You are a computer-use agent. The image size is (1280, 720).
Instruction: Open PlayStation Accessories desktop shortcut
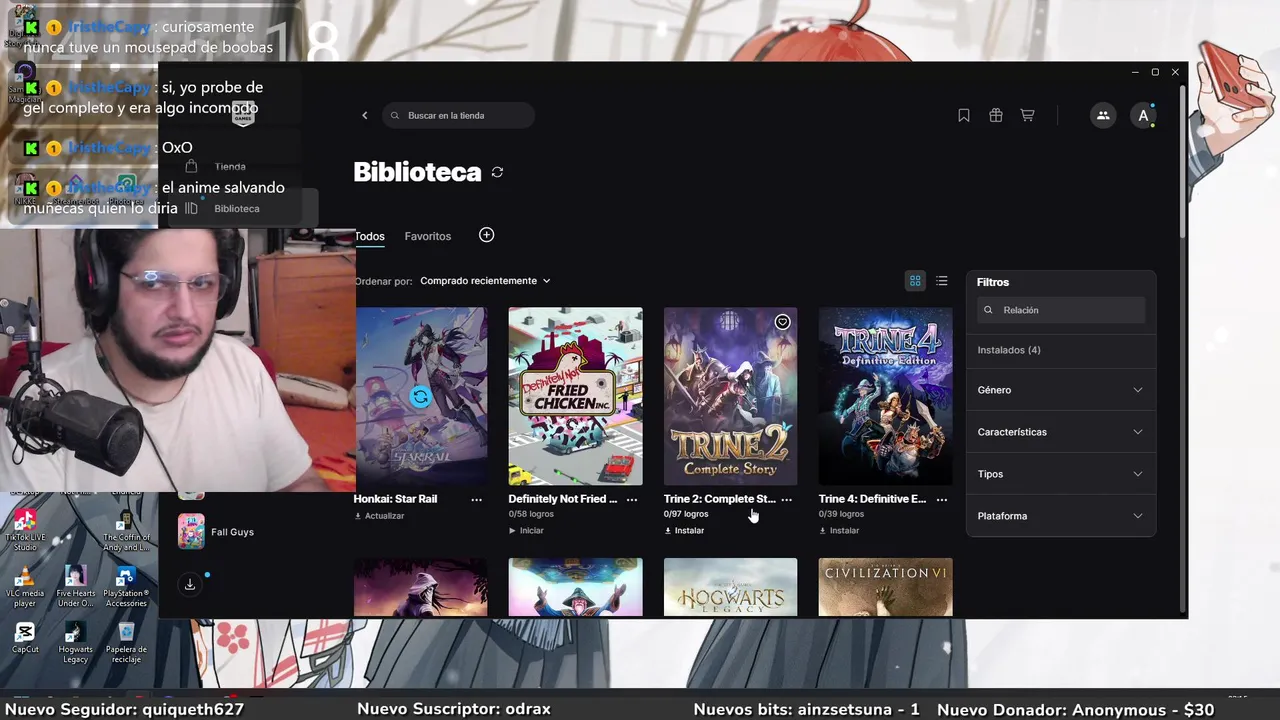click(126, 586)
